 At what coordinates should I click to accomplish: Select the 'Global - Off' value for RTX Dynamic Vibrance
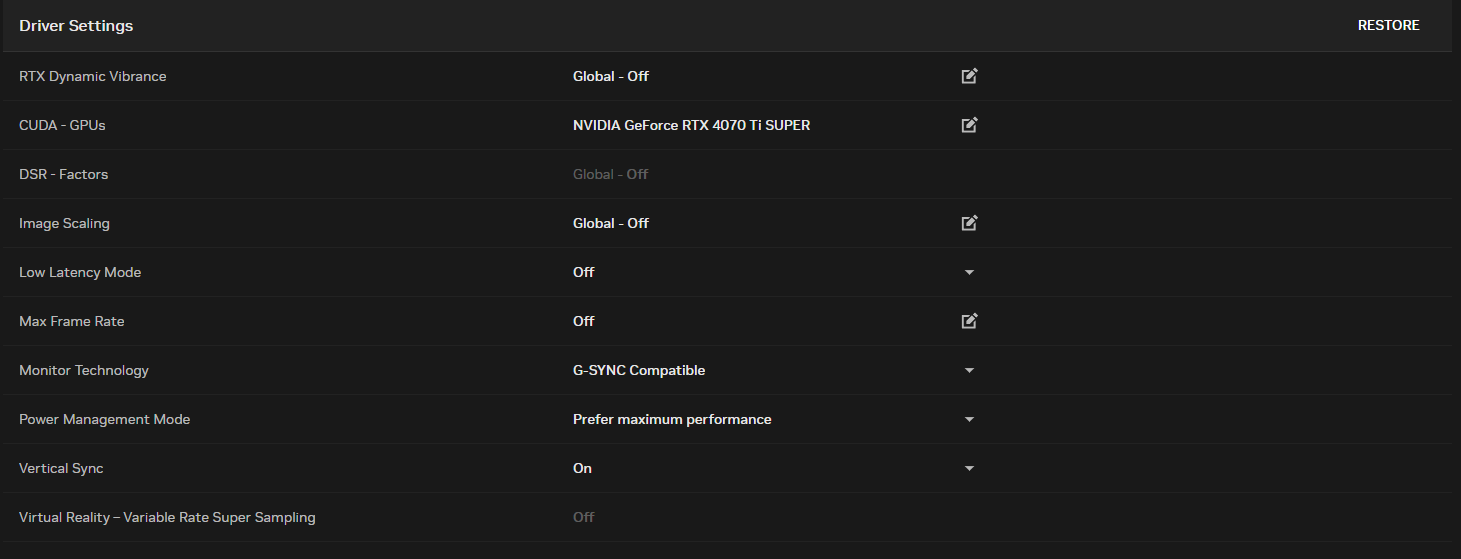[x=610, y=76]
